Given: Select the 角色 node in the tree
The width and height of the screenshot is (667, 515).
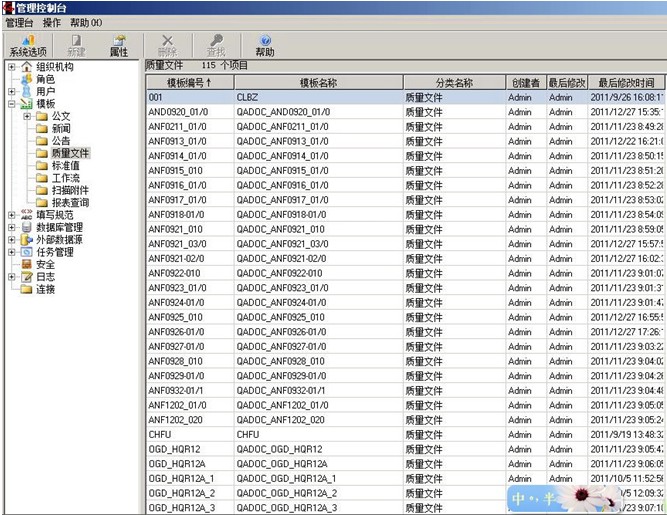Looking at the screenshot, I should [44, 79].
